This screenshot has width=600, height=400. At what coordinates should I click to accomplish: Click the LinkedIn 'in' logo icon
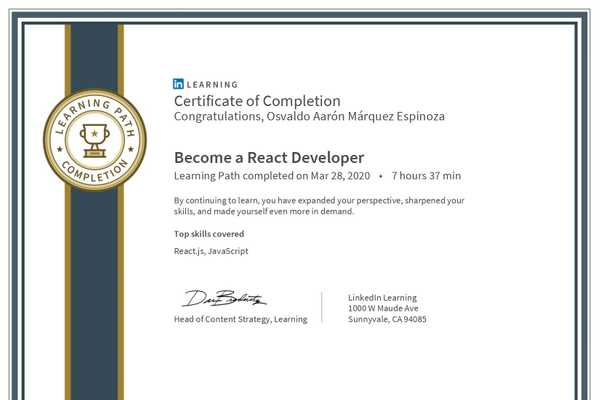pyautogui.click(x=178, y=84)
